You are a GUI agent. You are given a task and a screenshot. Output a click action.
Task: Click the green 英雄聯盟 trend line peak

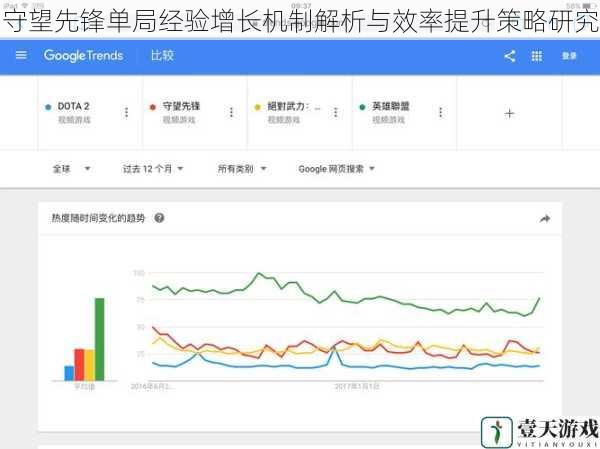259,273
